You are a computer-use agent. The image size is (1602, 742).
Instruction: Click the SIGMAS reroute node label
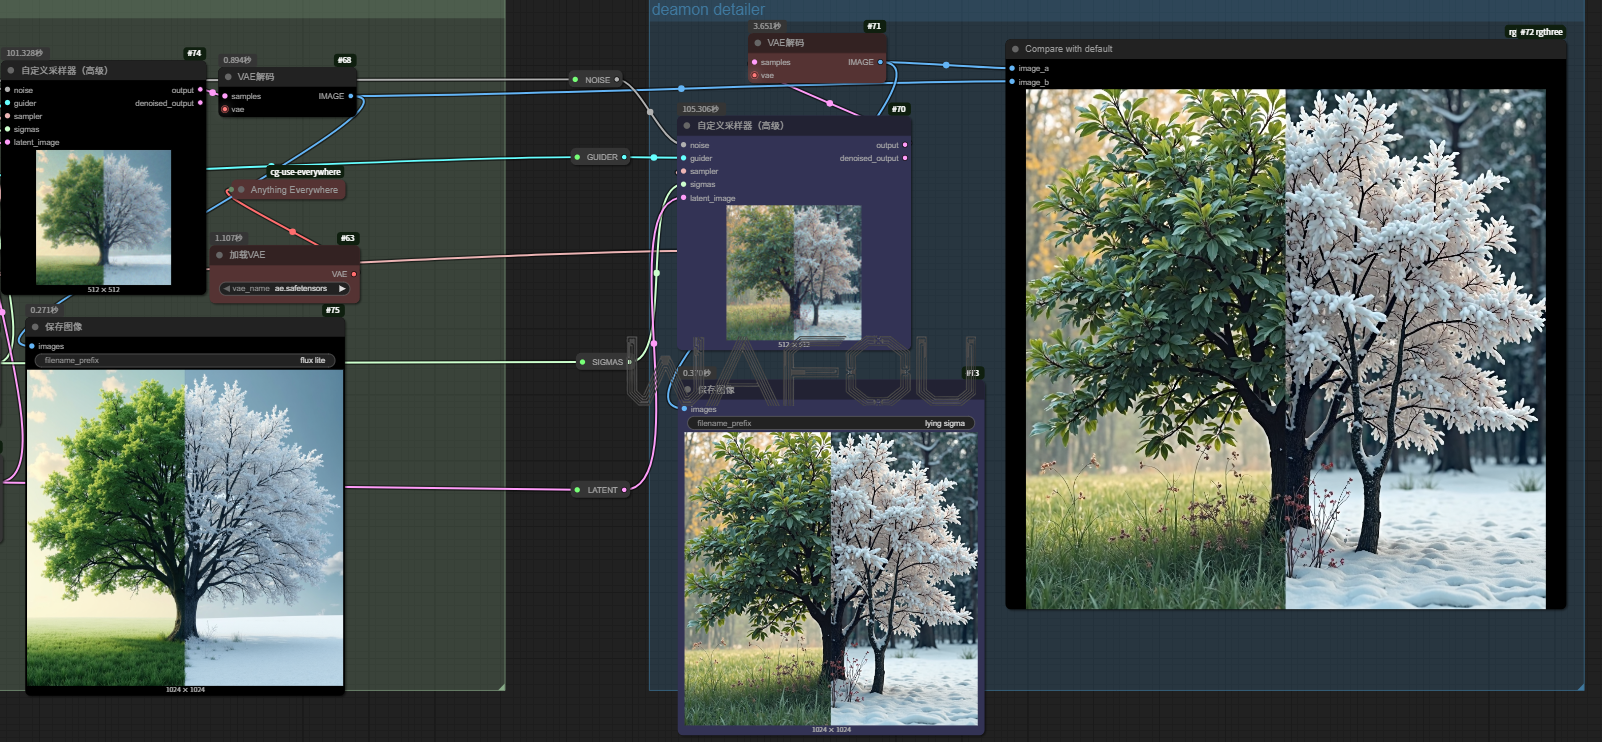(x=607, y=362)
